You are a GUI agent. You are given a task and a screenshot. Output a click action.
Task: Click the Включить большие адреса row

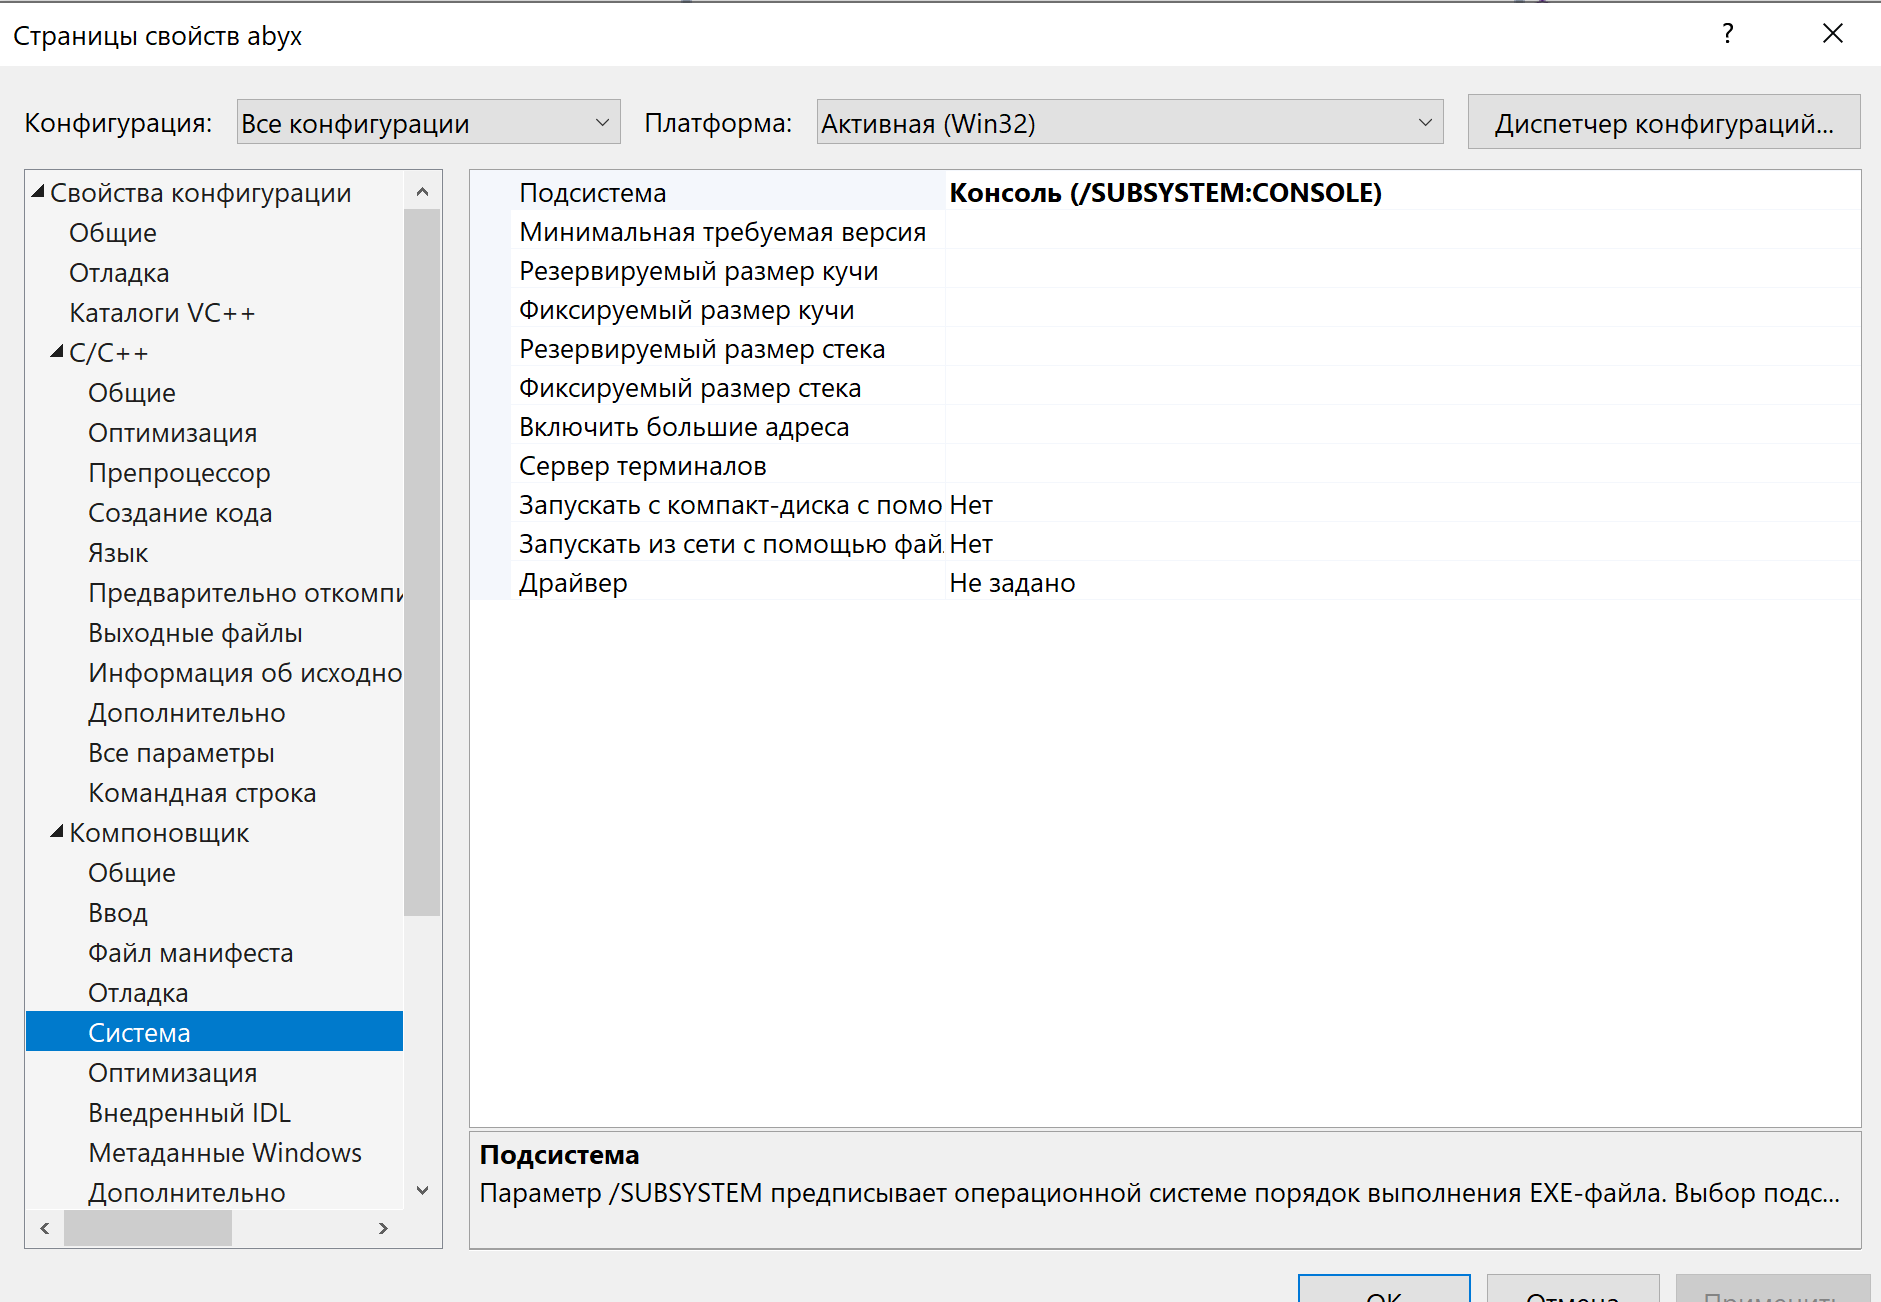click(684, 427)
